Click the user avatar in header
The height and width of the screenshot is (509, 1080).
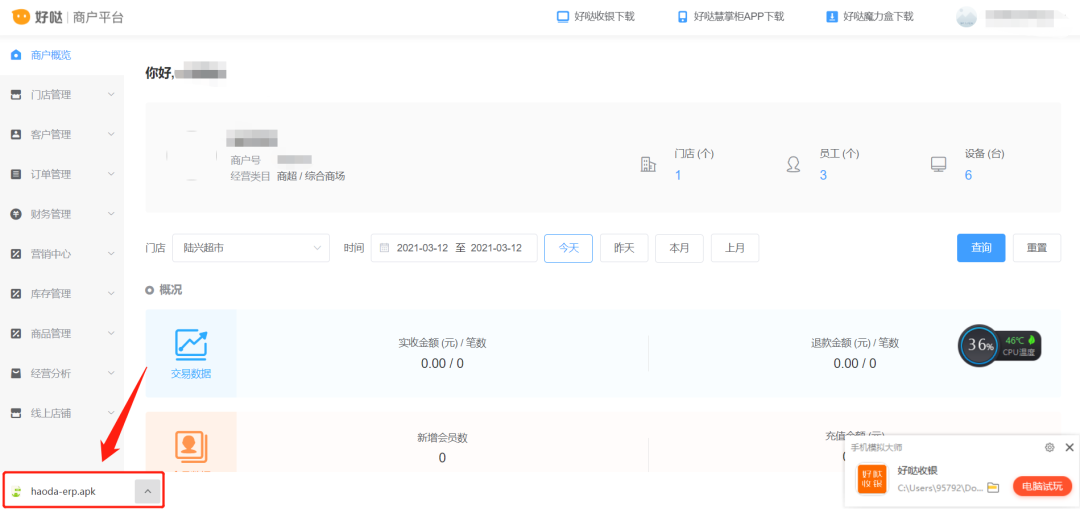[966, 17]
